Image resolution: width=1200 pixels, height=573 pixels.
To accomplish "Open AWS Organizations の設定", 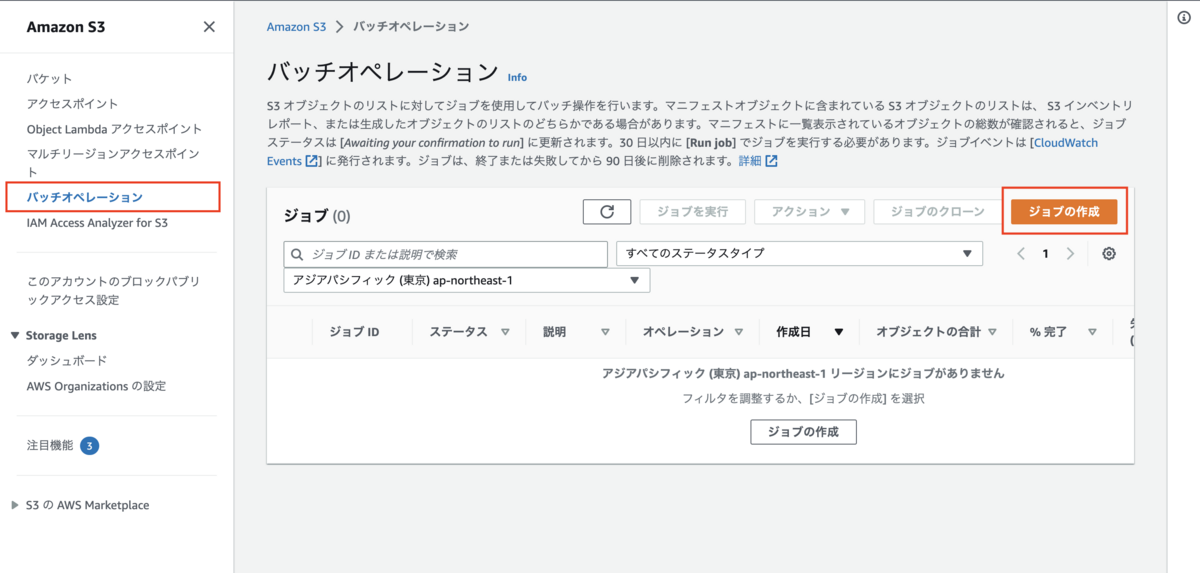I will pos(96,386).
